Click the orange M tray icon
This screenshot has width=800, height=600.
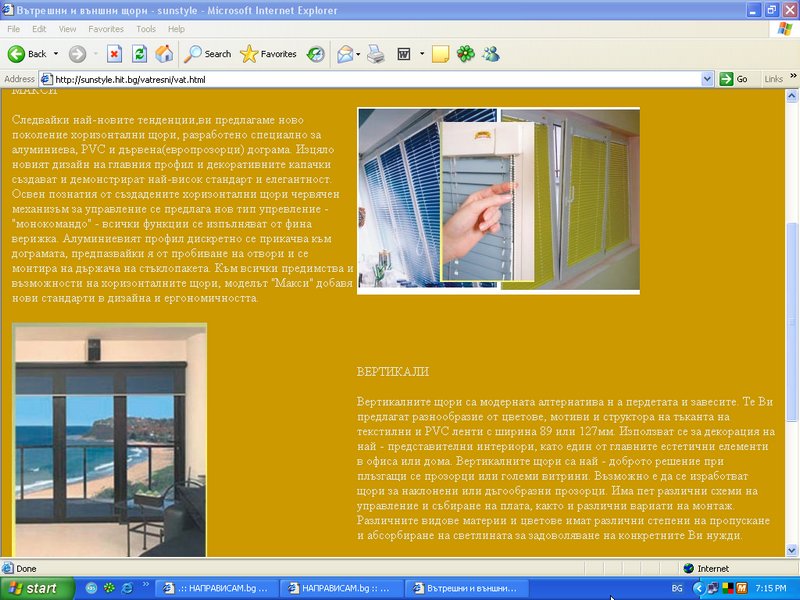[741, 588]
